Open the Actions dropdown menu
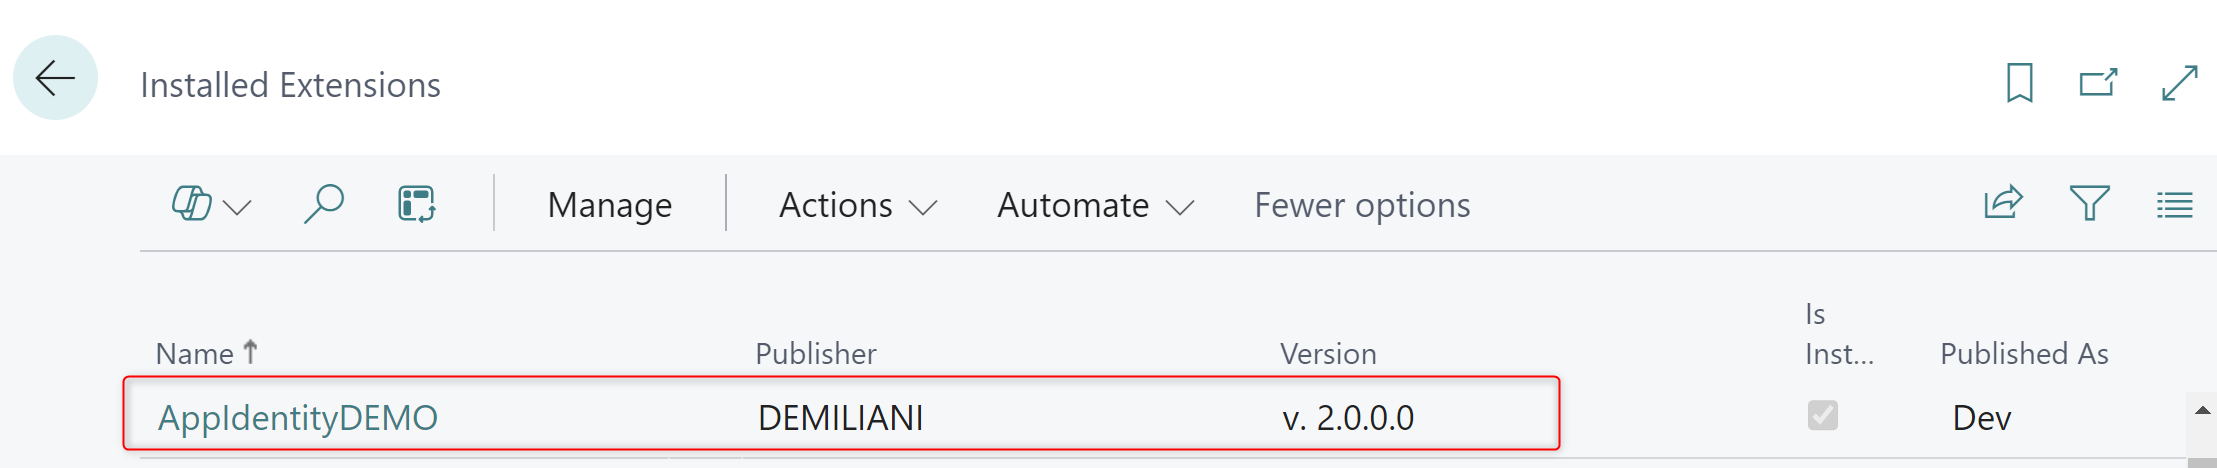 (x=857, y=205)
